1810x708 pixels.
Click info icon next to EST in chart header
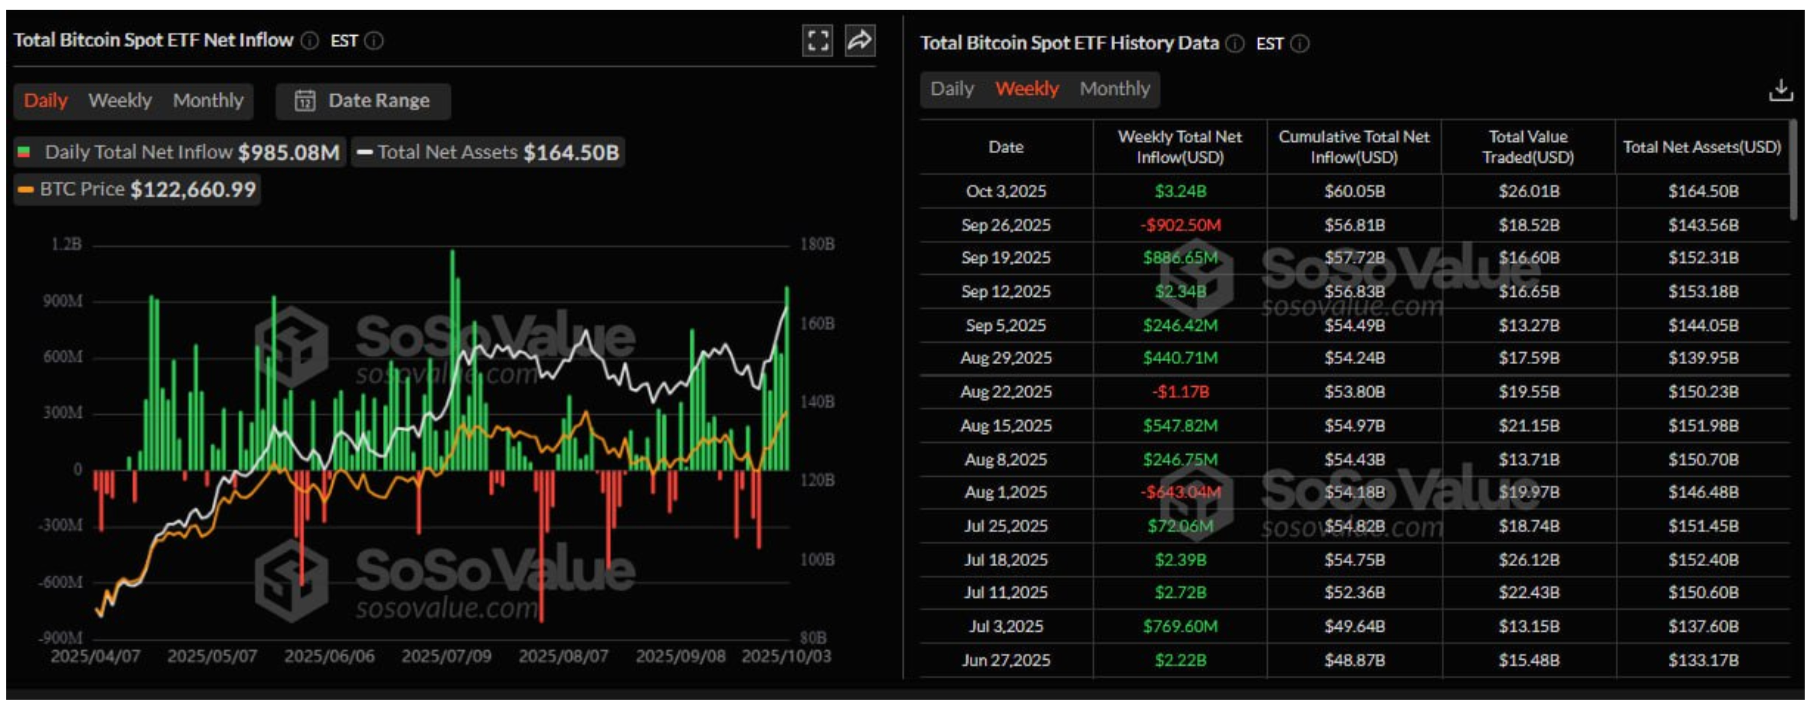coord(374,41)
